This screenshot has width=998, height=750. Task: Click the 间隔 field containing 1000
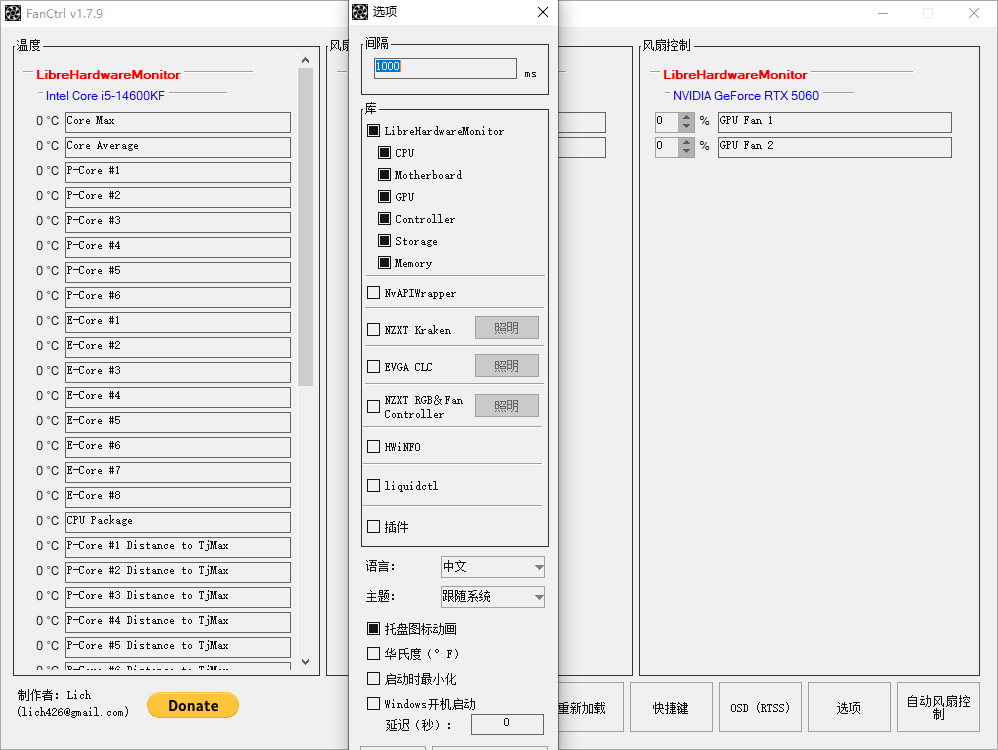[444, 67]
